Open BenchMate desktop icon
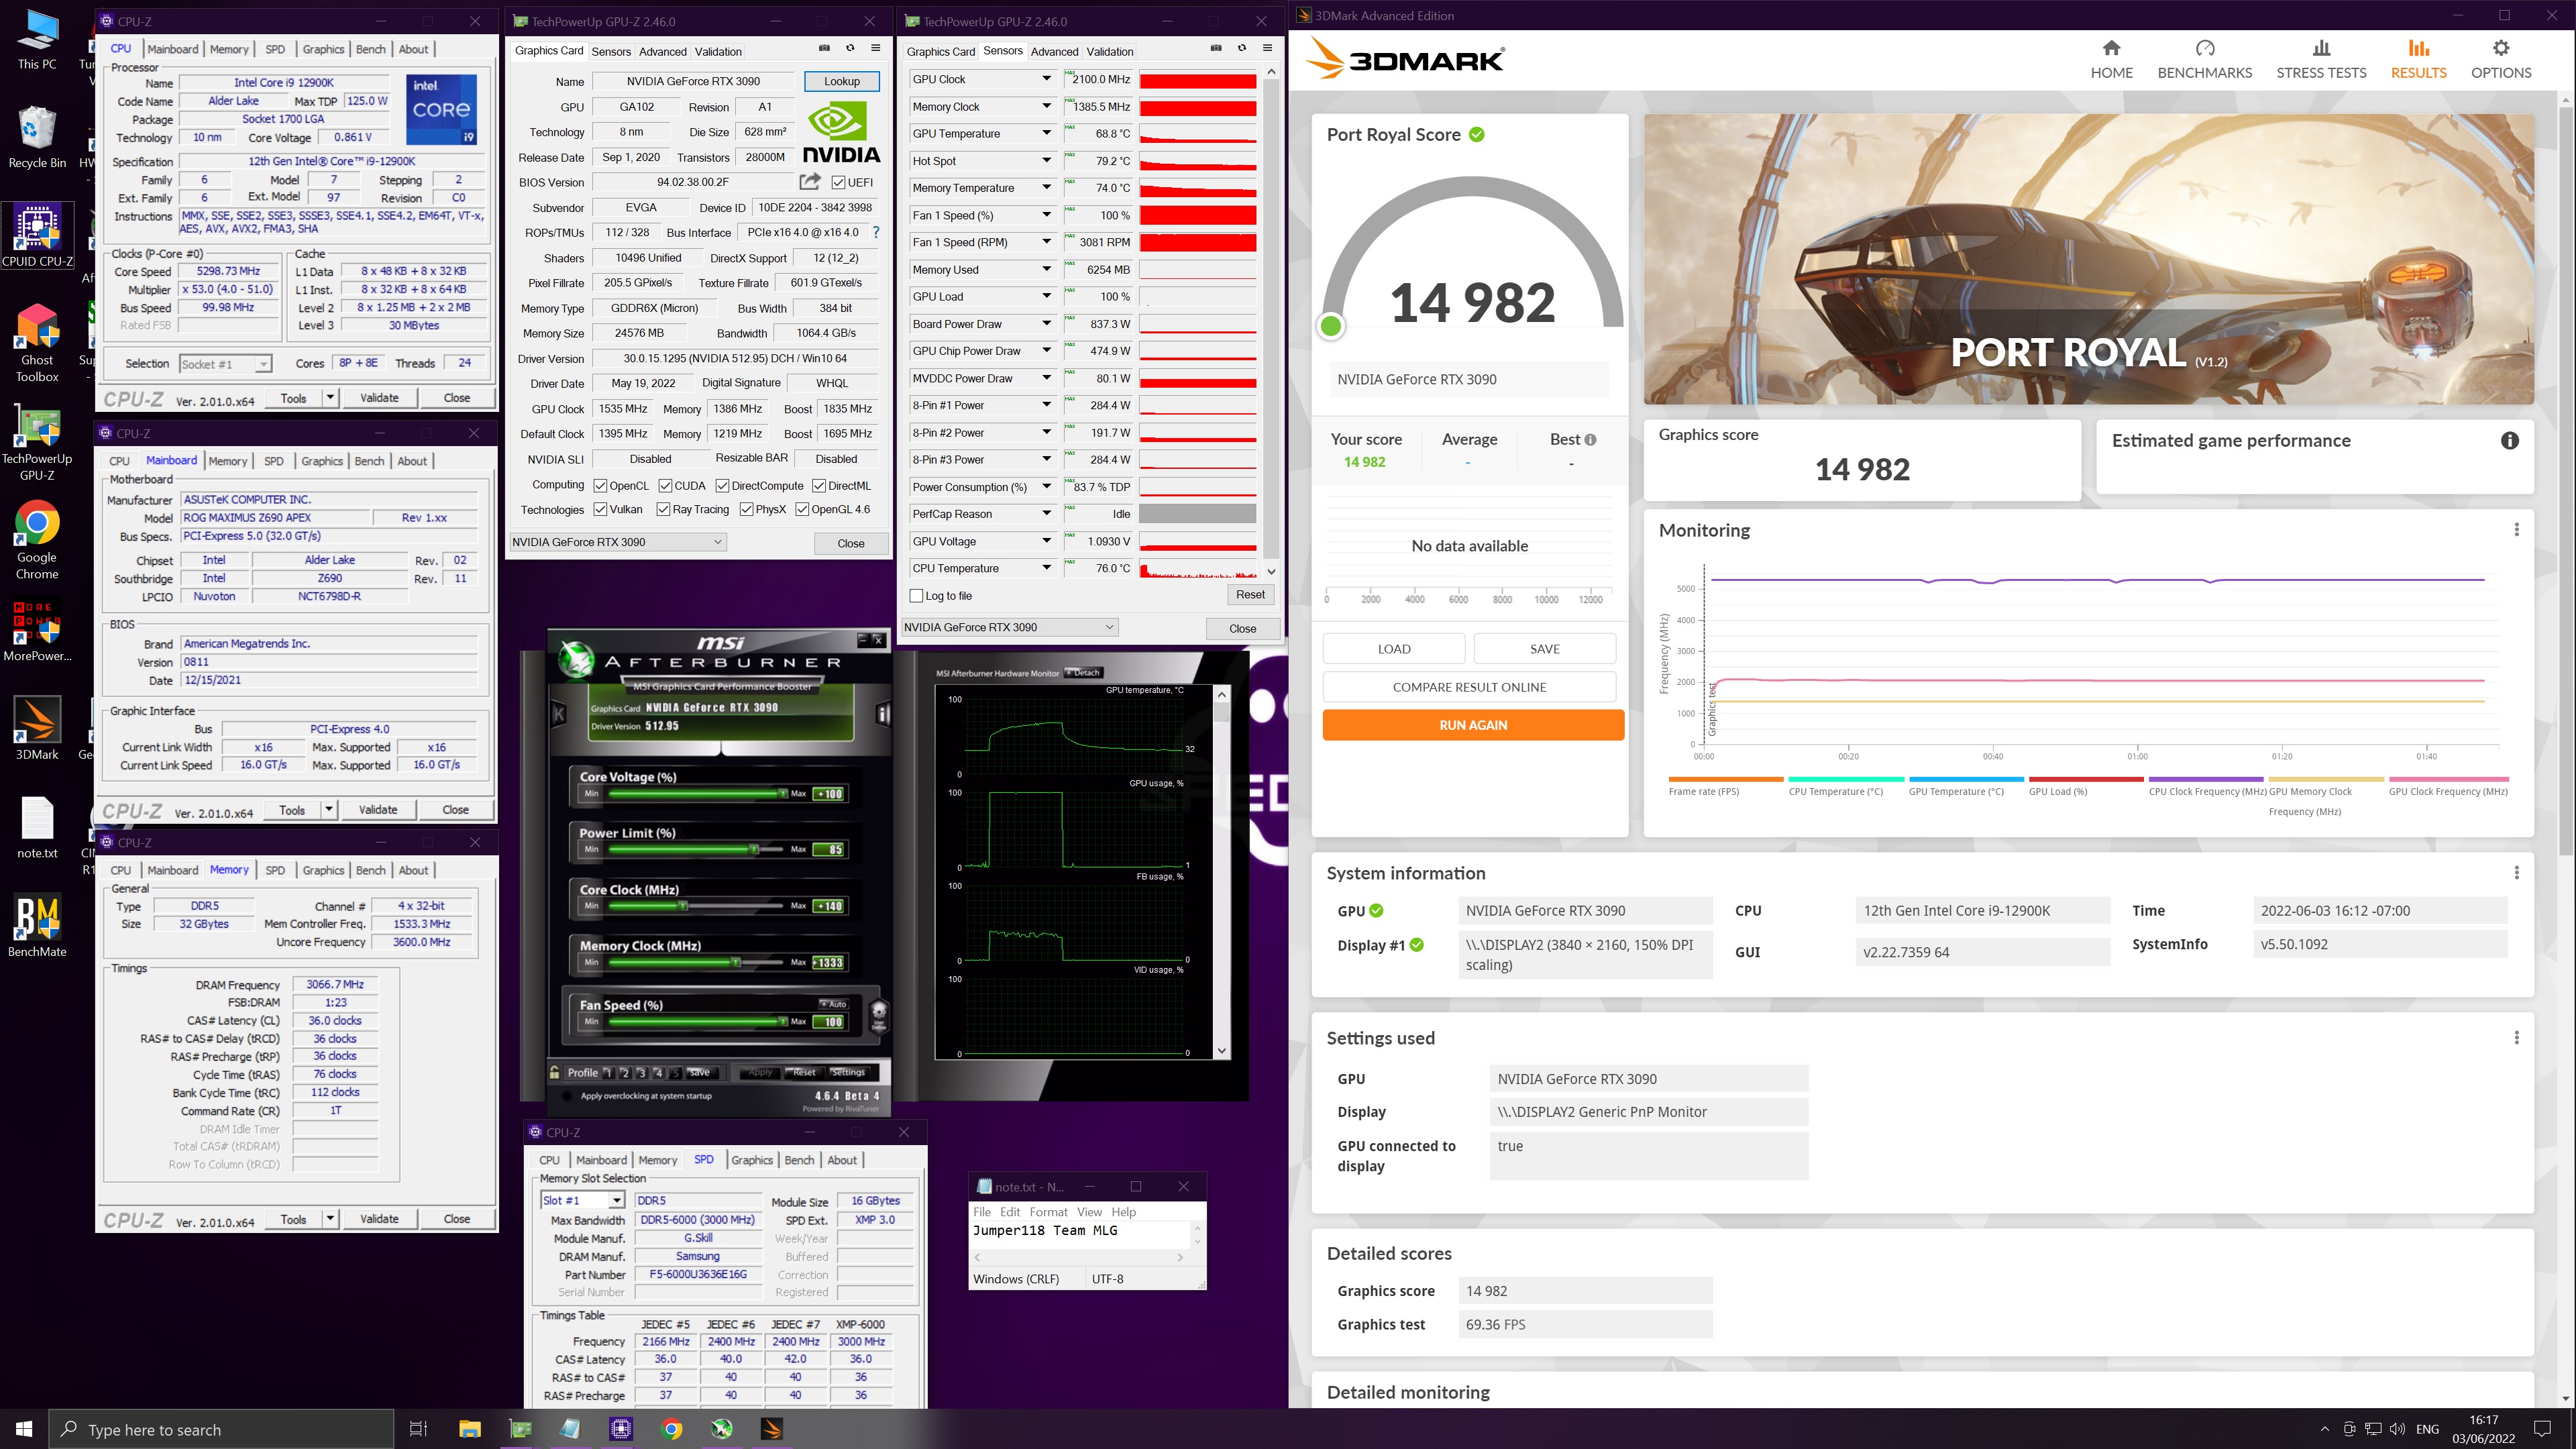Screen dimensions: 2576x1449 click(37, 925)
